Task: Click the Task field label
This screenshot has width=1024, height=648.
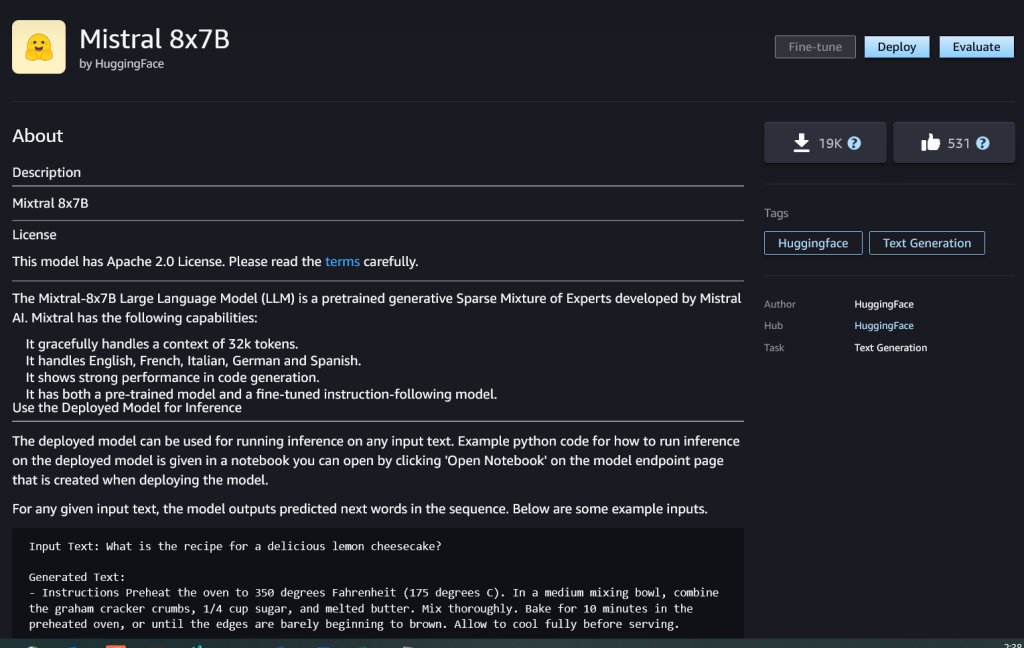Action: click(774, 348)
